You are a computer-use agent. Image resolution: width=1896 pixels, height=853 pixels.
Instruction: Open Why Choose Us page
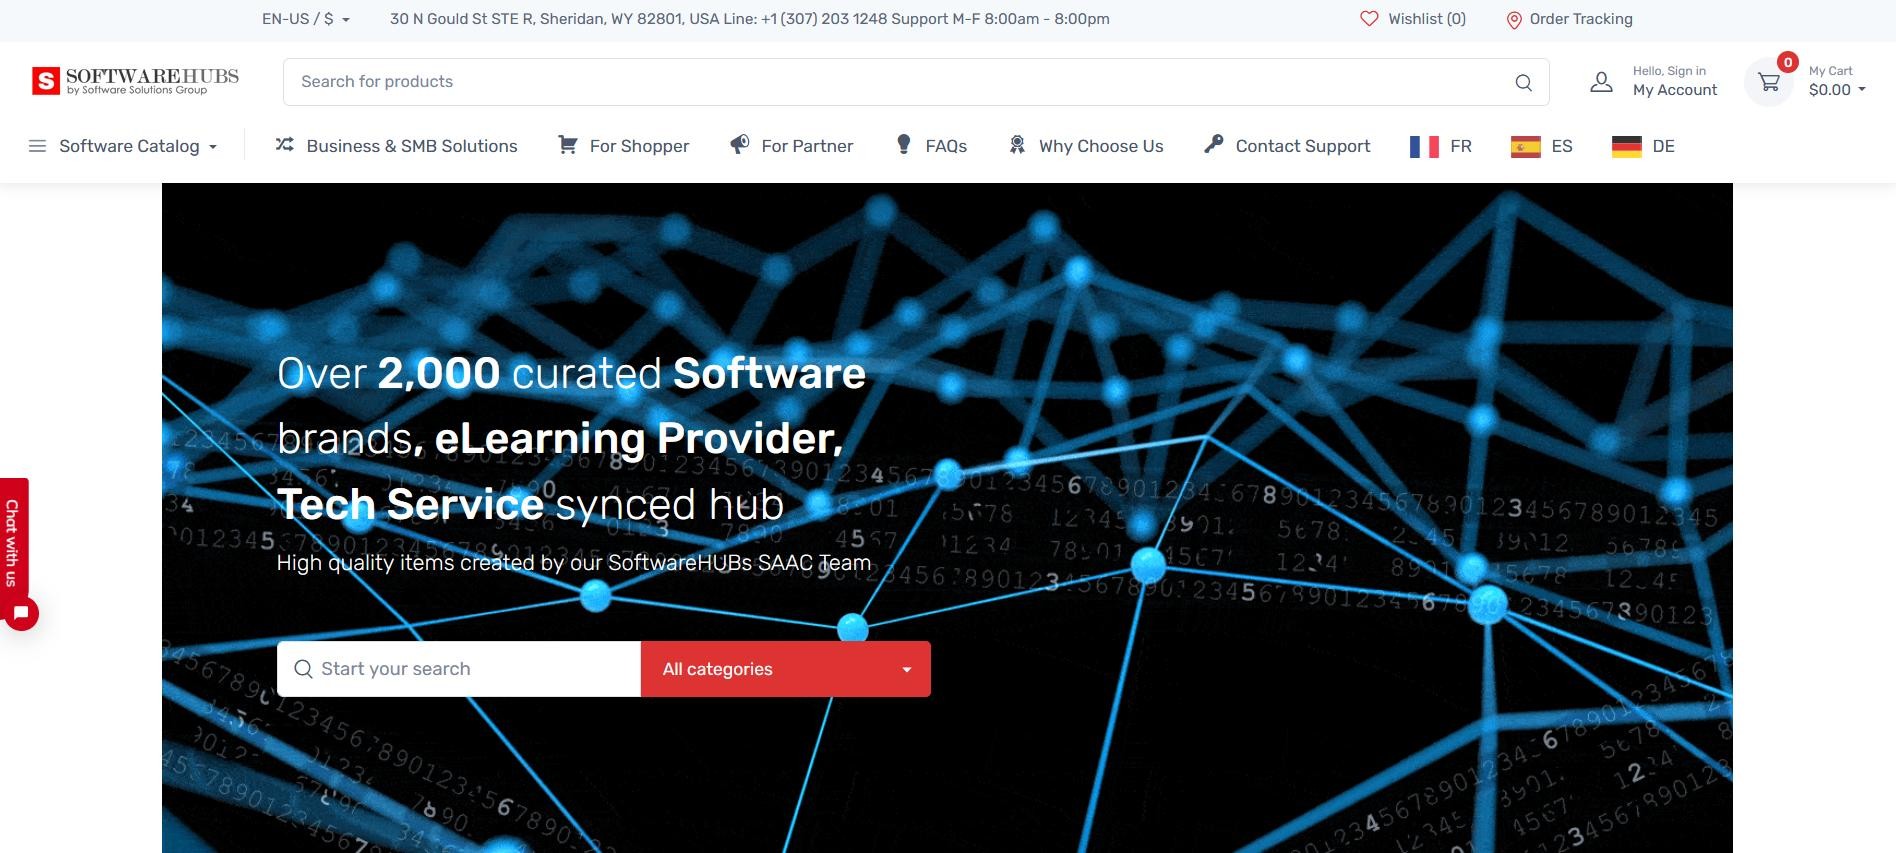point(1086,146)
